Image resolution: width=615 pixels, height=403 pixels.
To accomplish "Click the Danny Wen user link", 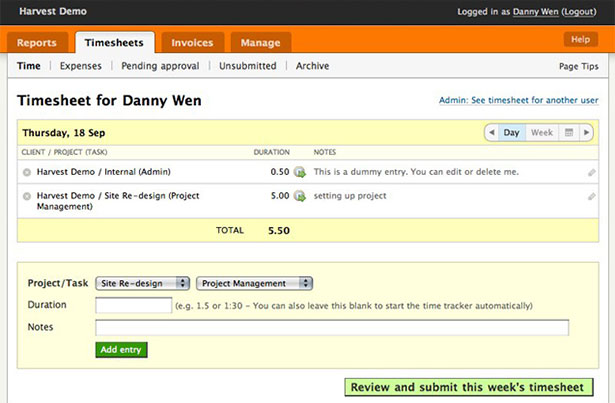I will [535, 12].
